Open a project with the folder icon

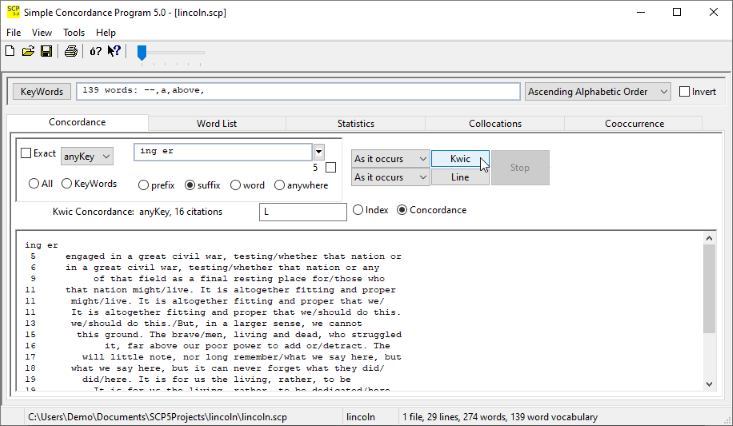click(28, 51)
